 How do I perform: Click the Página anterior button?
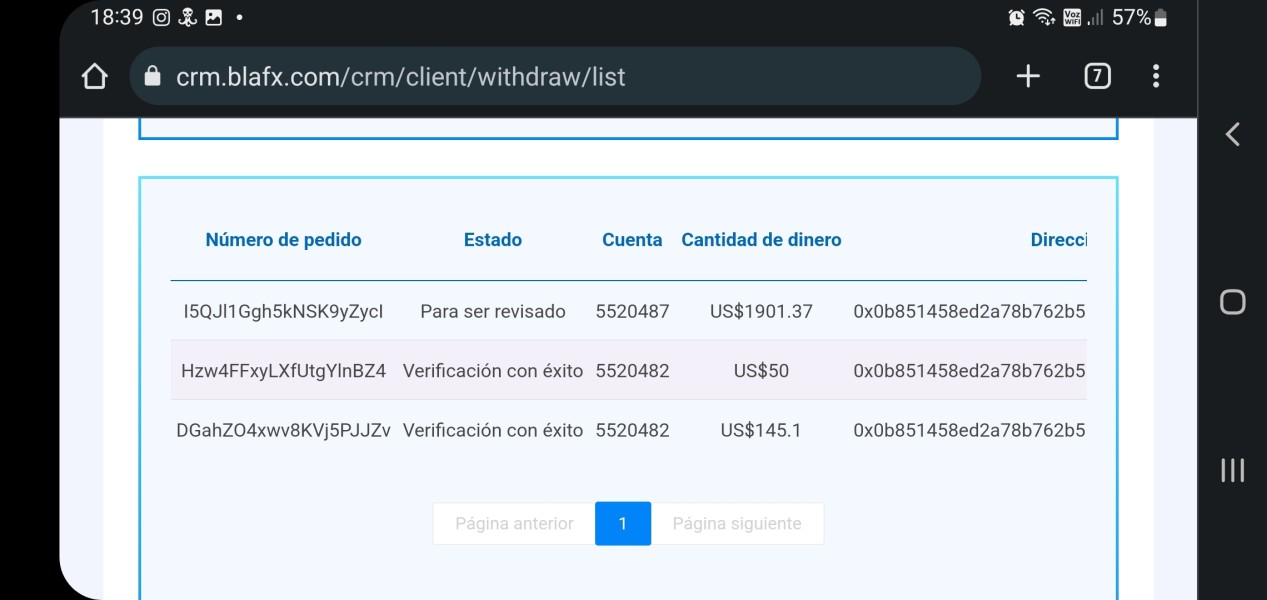(x=514, y=524)
